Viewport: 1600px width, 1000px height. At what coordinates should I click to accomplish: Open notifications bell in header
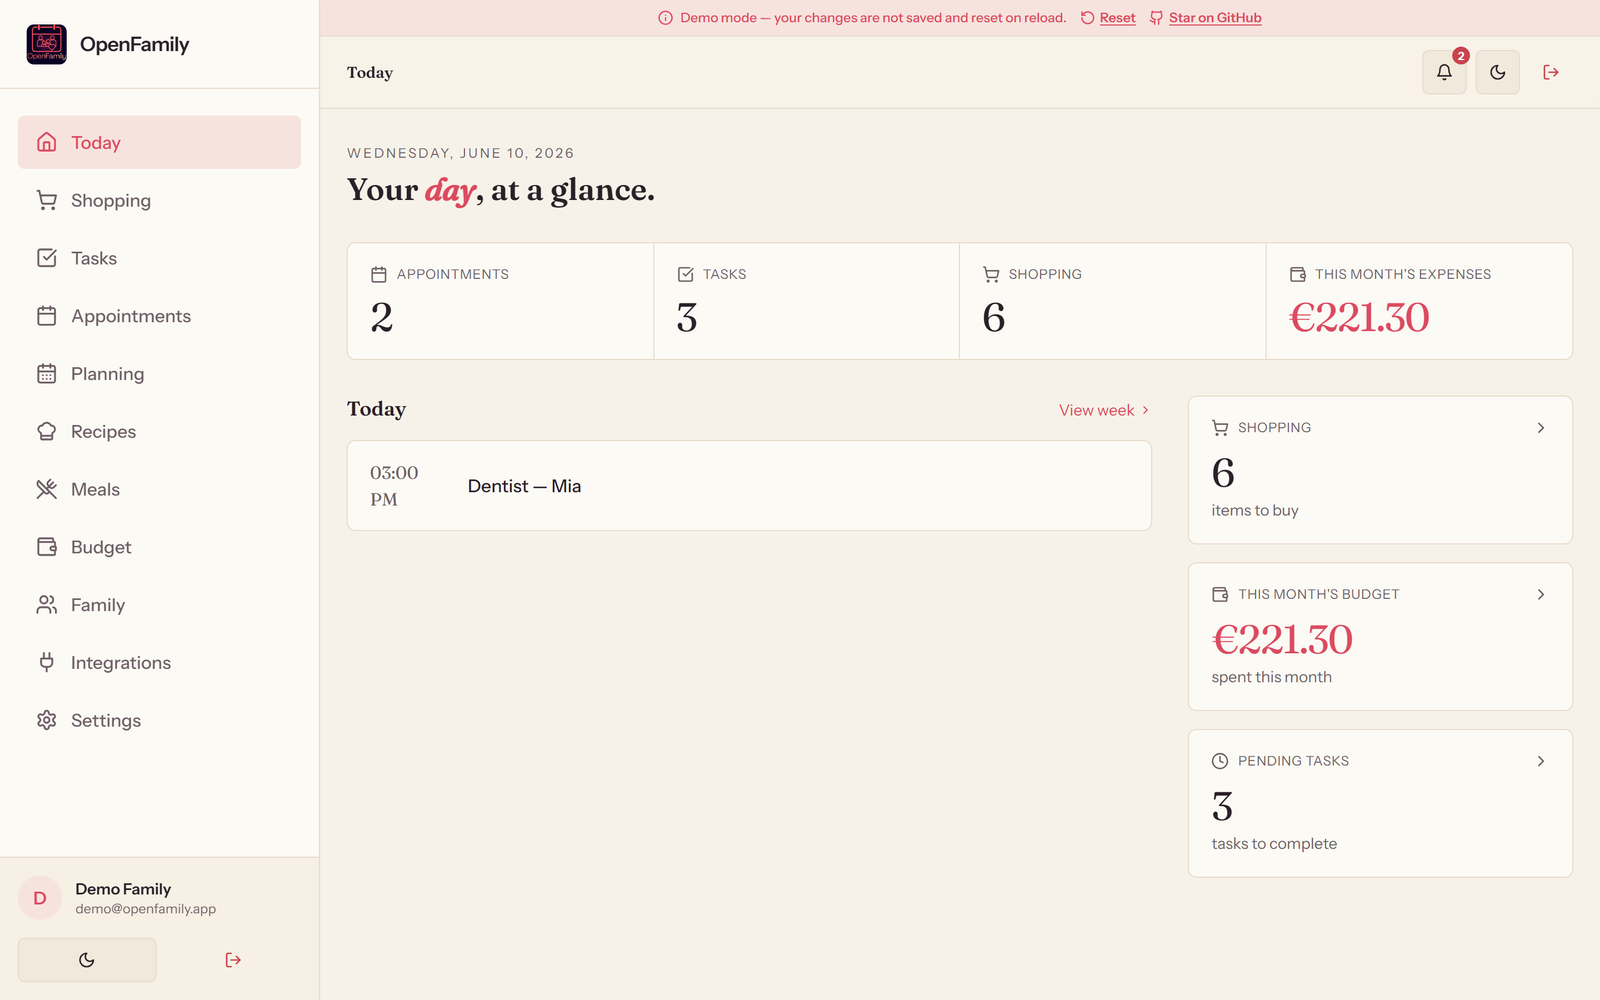1444,72
